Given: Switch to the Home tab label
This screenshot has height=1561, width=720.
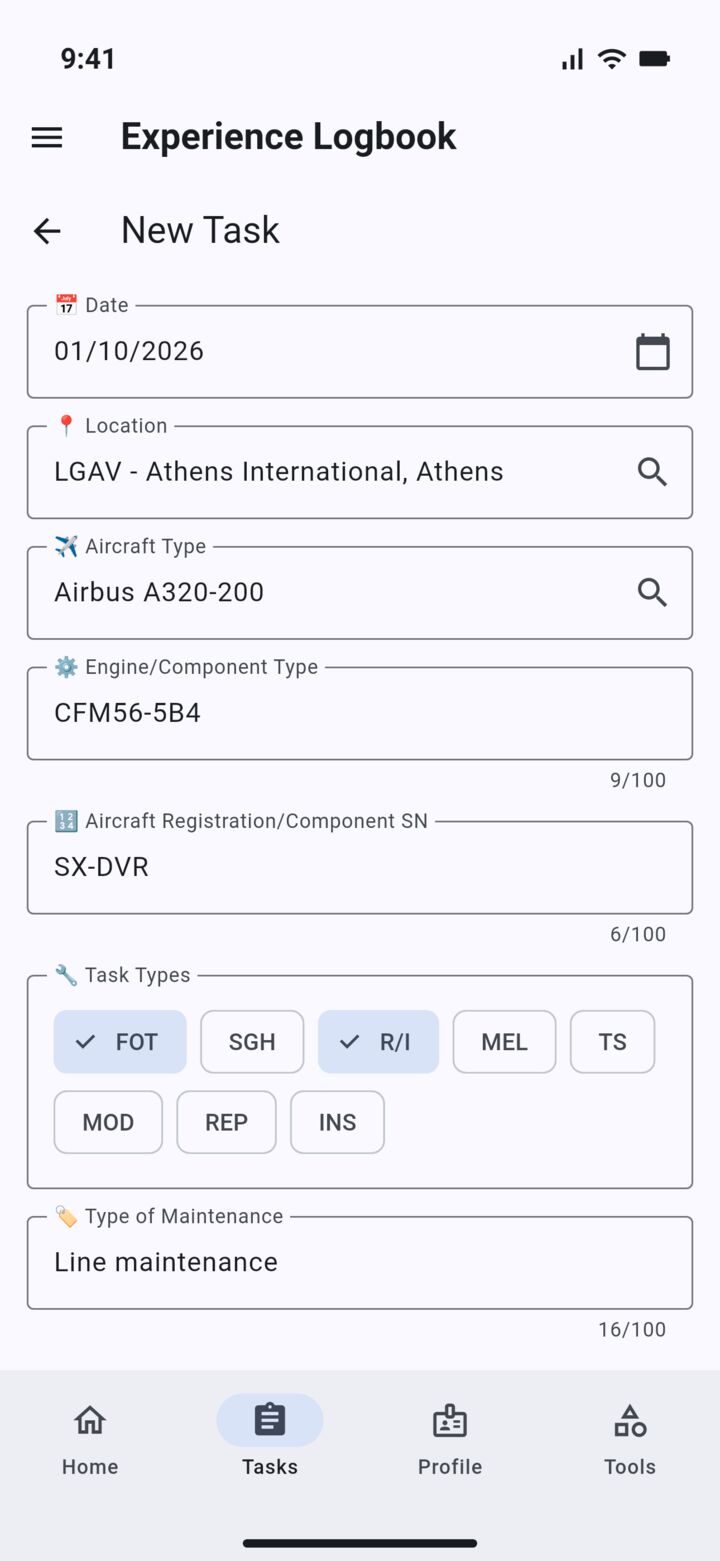Looking at the screenshot, I should pos(90,1467).
